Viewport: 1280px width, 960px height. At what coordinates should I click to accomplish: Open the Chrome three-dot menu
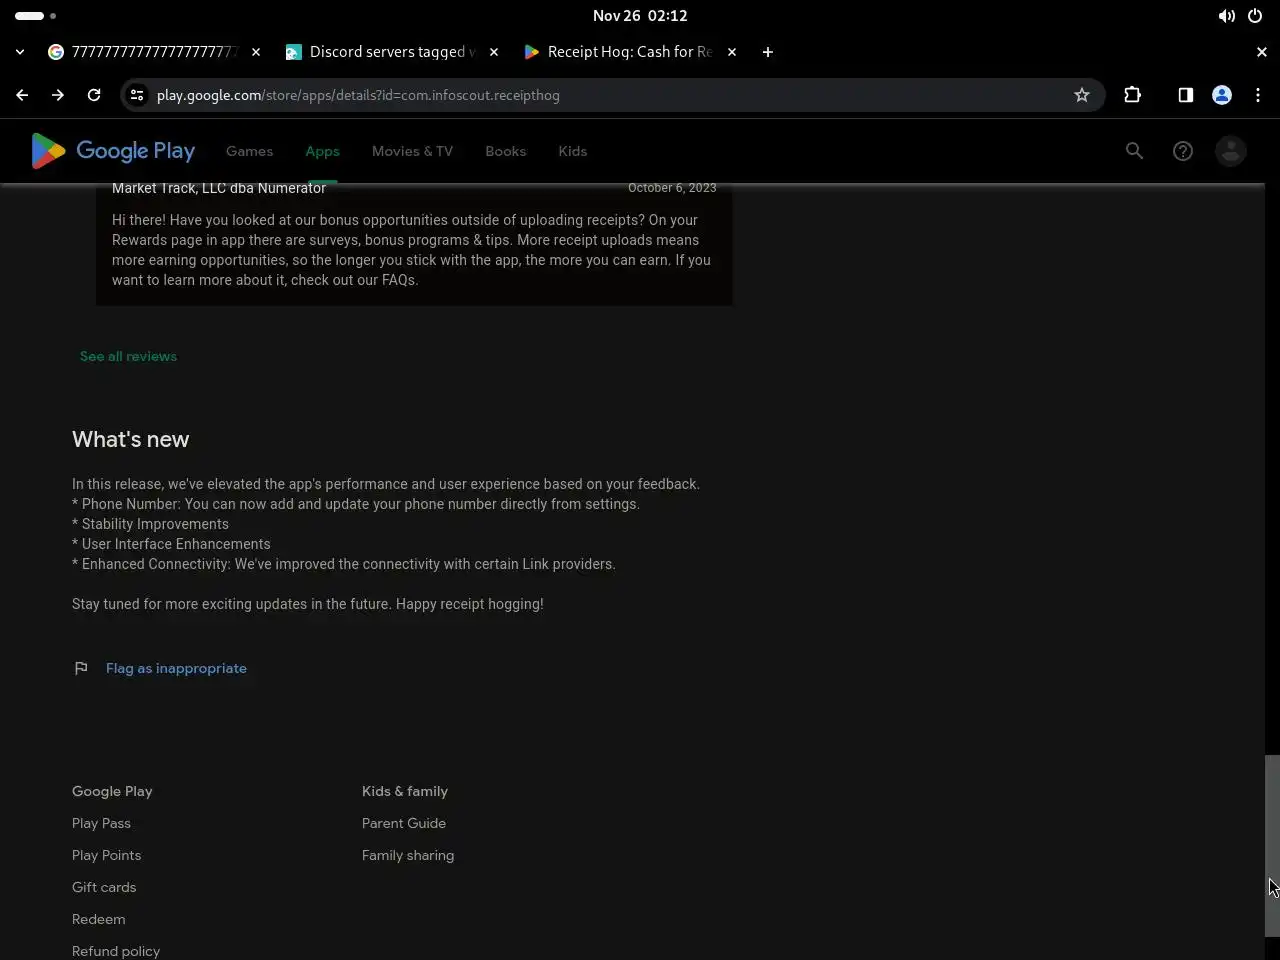(x=1258, y=95)
